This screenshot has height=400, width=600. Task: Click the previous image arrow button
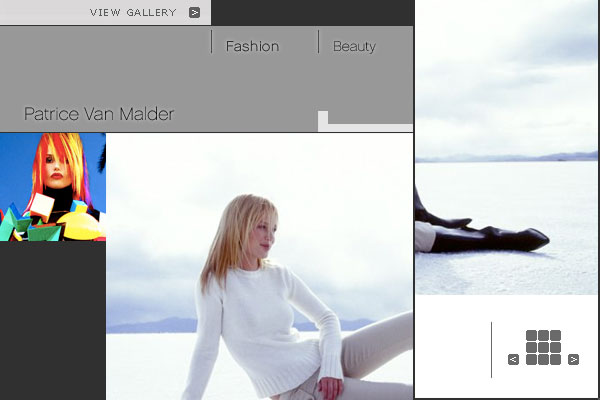tap(513, 359)
